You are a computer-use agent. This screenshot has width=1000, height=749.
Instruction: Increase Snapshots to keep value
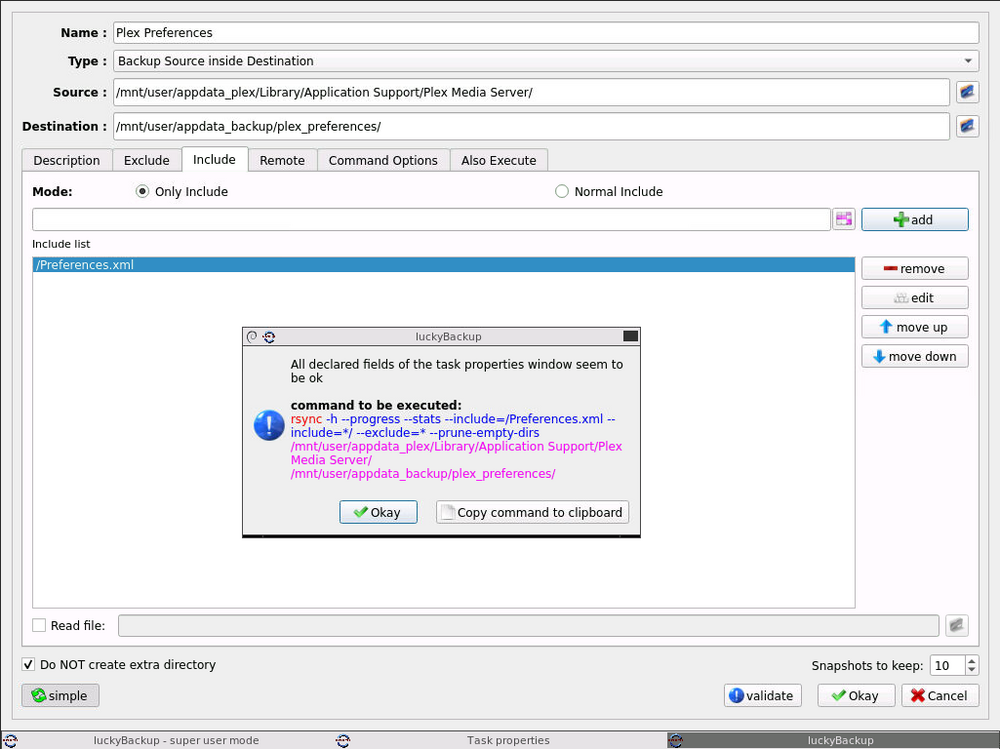coord(972,661)
